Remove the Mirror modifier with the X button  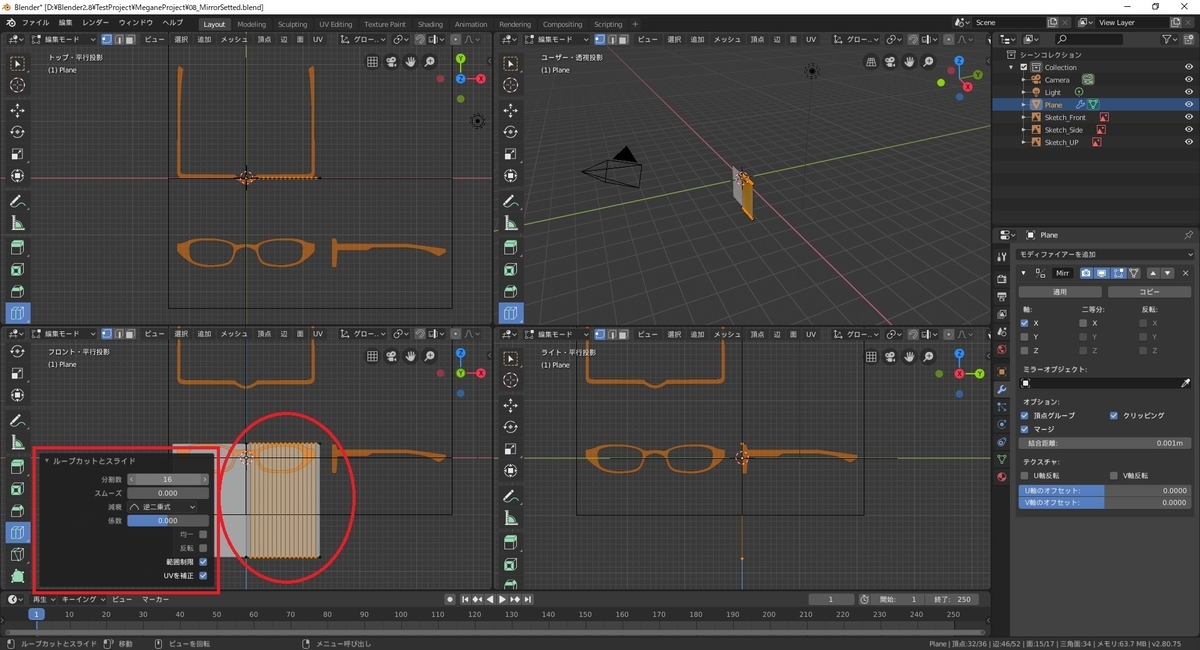[1186, 273]
